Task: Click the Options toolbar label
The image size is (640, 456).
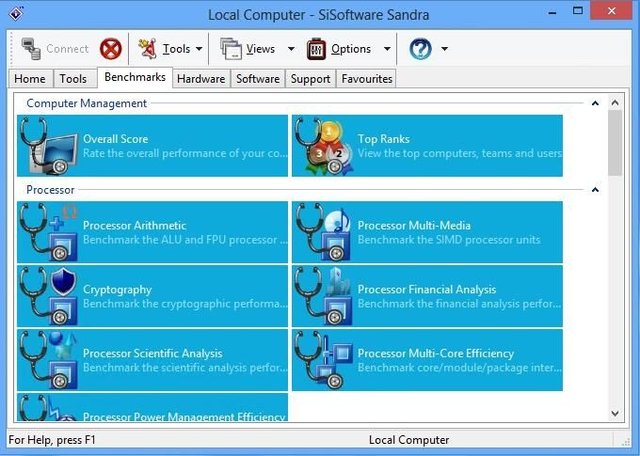Action: [x=351, y=49]
